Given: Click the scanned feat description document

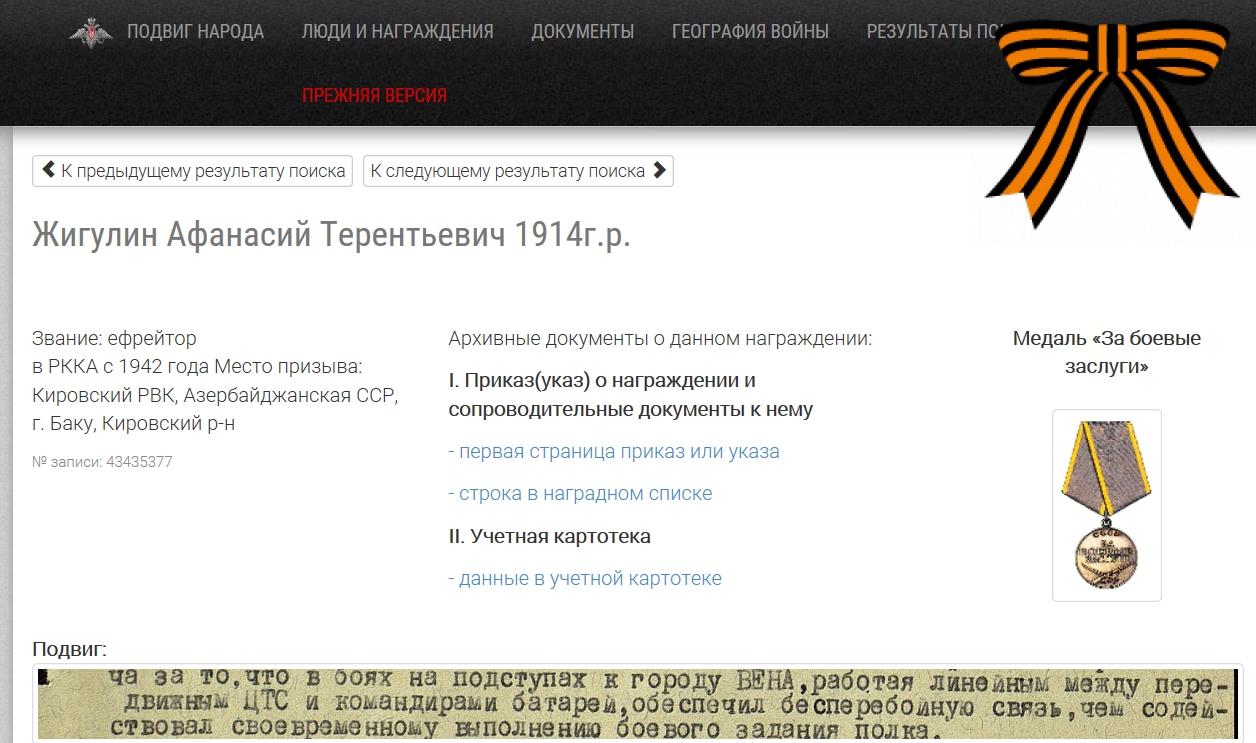Looking at the screenshot, I should point(638,704).
